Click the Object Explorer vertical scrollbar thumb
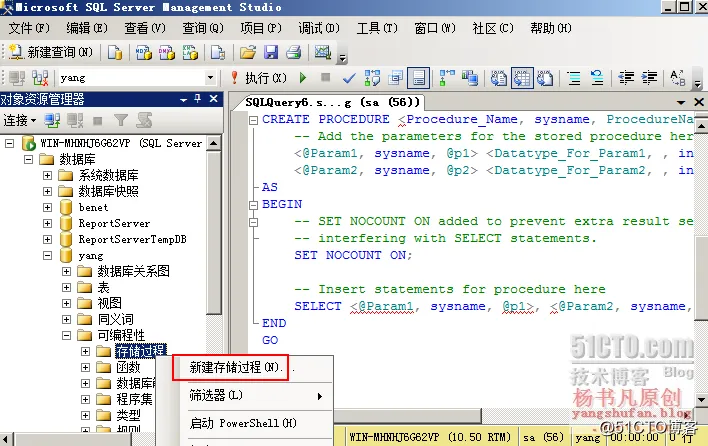The width and height of the screenshot is (708, 446). click(x=214, y=232)
